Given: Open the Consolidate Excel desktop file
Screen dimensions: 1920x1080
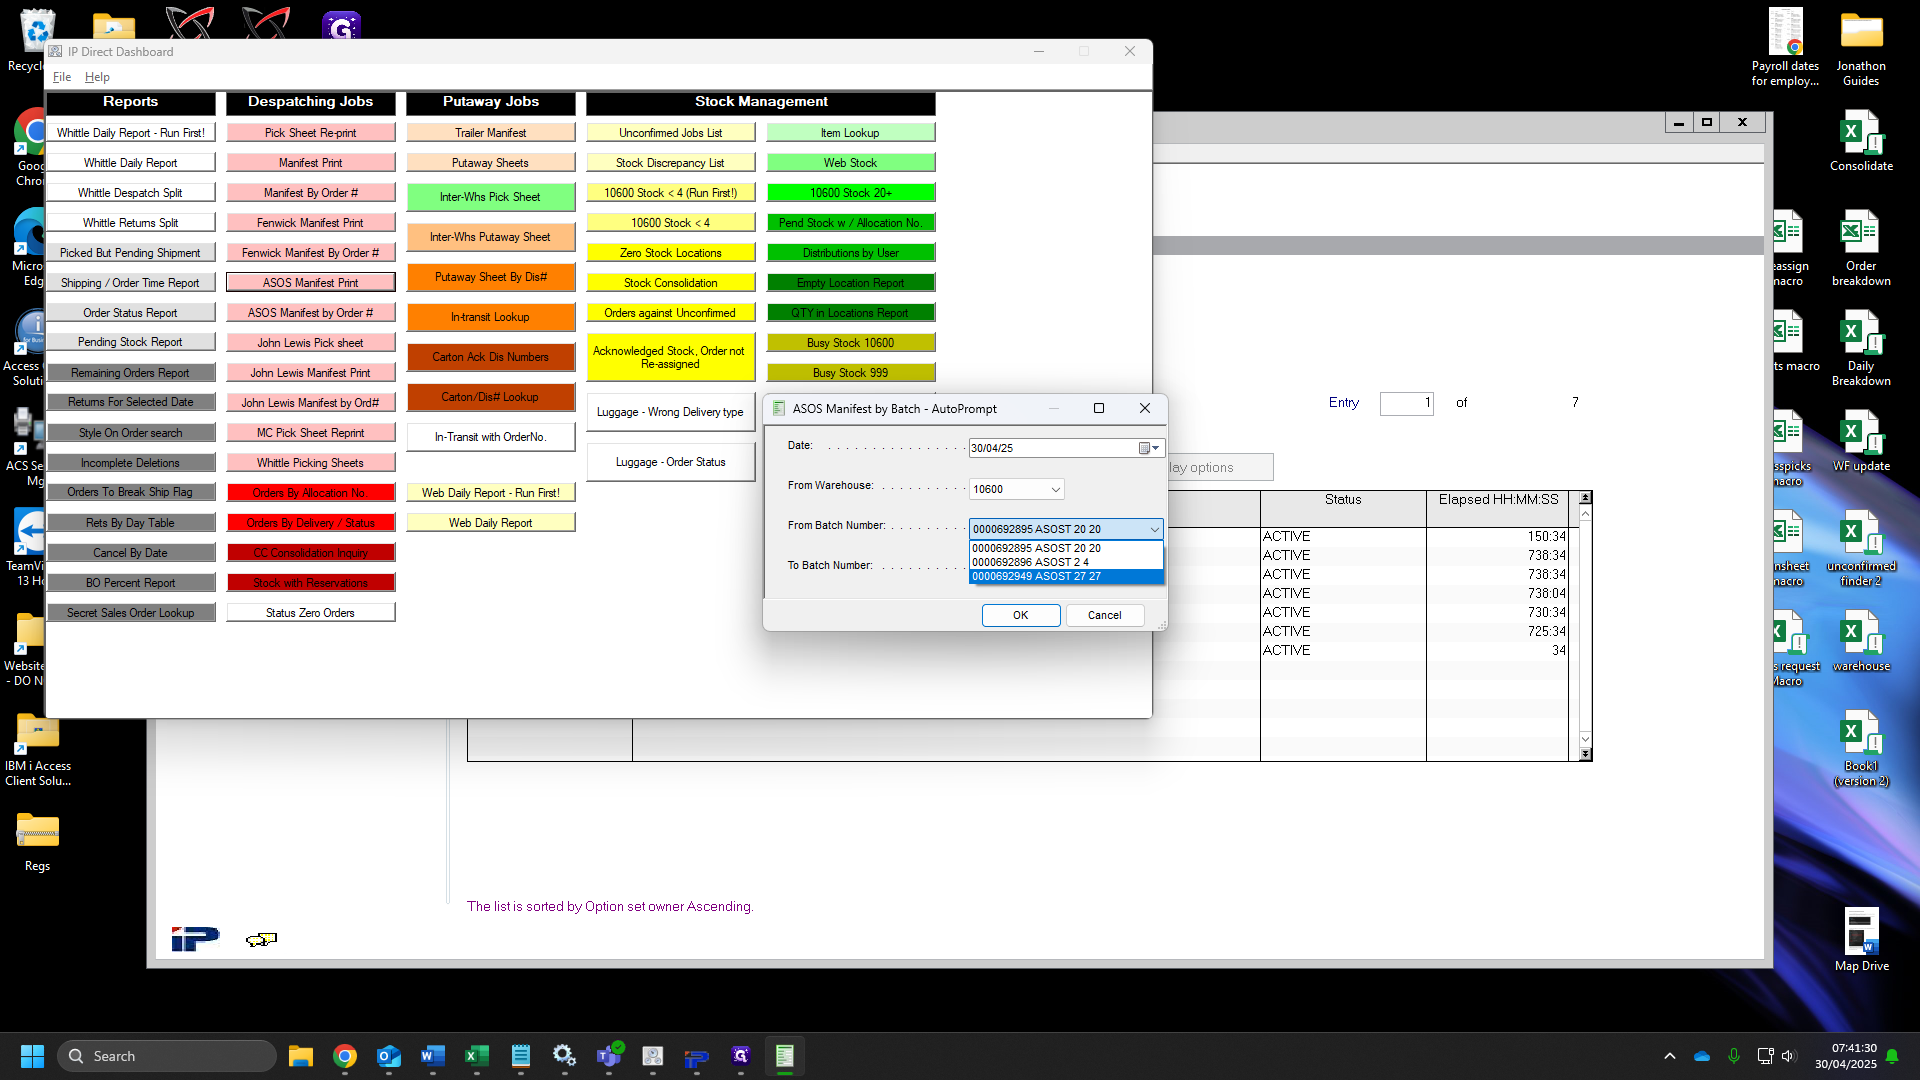Looking at the screenshot, I should point(1861,140).
